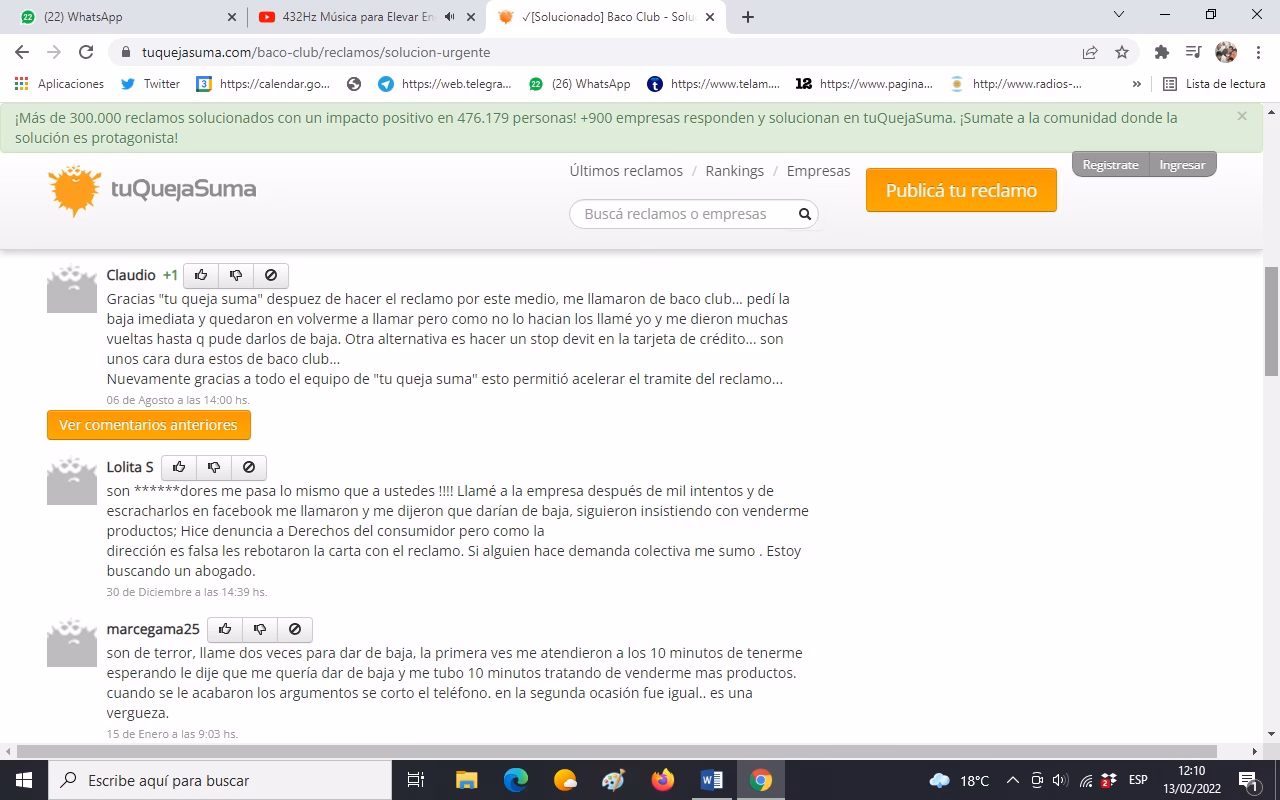Report marcegama25's comment with block icon
This screenshot has height=800, width=1280.
295,629
